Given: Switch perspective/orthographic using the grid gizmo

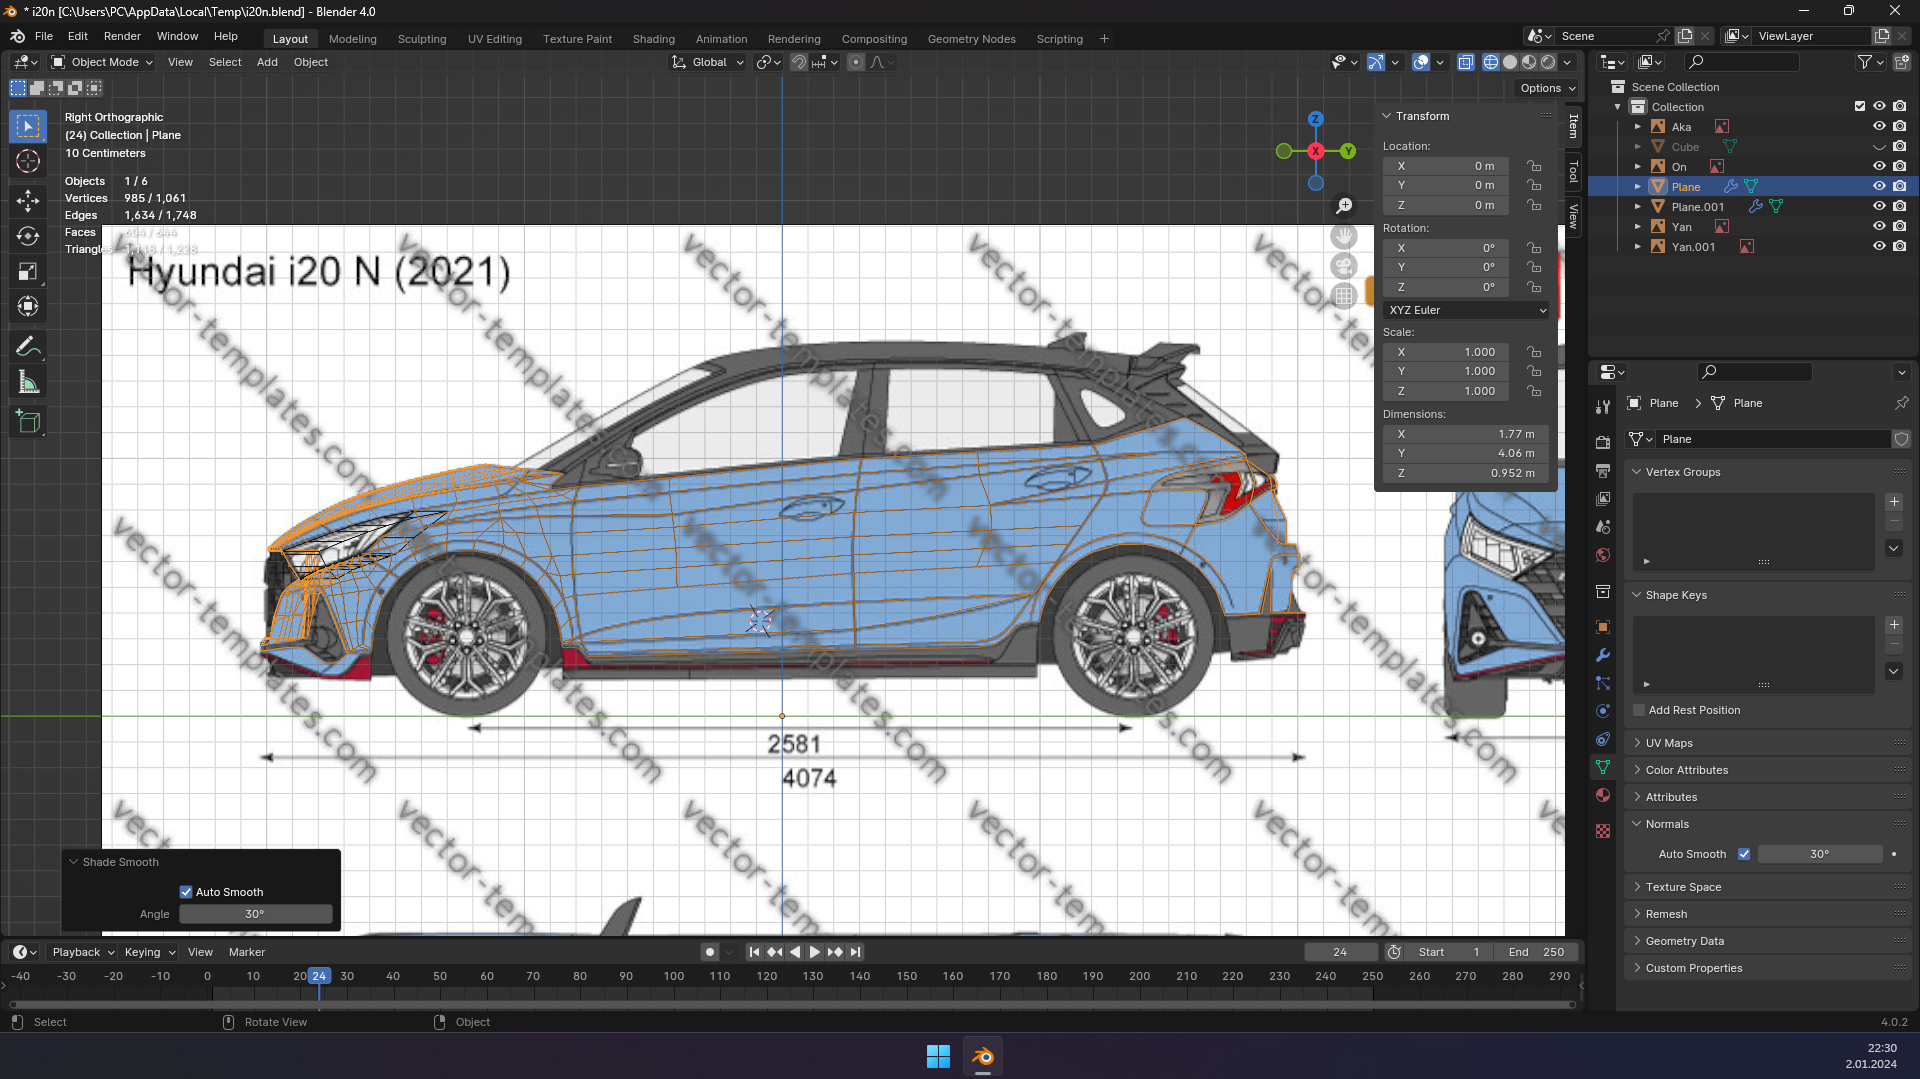Looking at the screenshot, I should tap(1344, 296).
